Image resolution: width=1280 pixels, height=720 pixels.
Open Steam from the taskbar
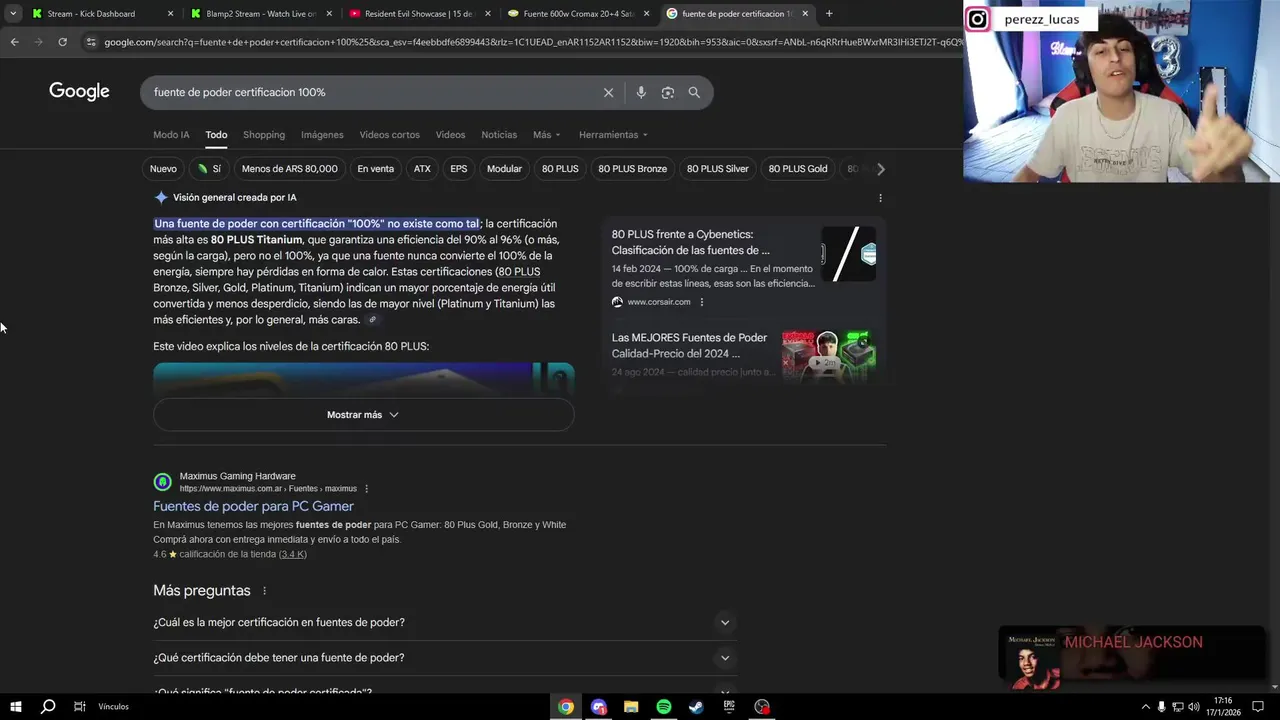tap(696, 707)
